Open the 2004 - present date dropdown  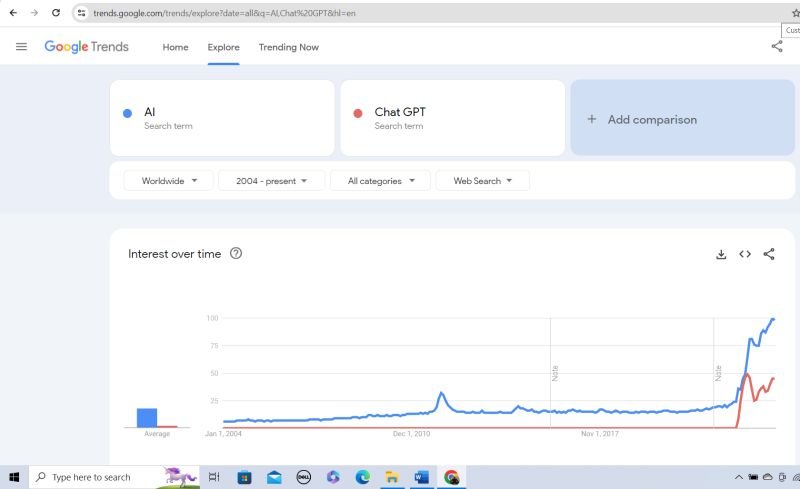(271, 181)
